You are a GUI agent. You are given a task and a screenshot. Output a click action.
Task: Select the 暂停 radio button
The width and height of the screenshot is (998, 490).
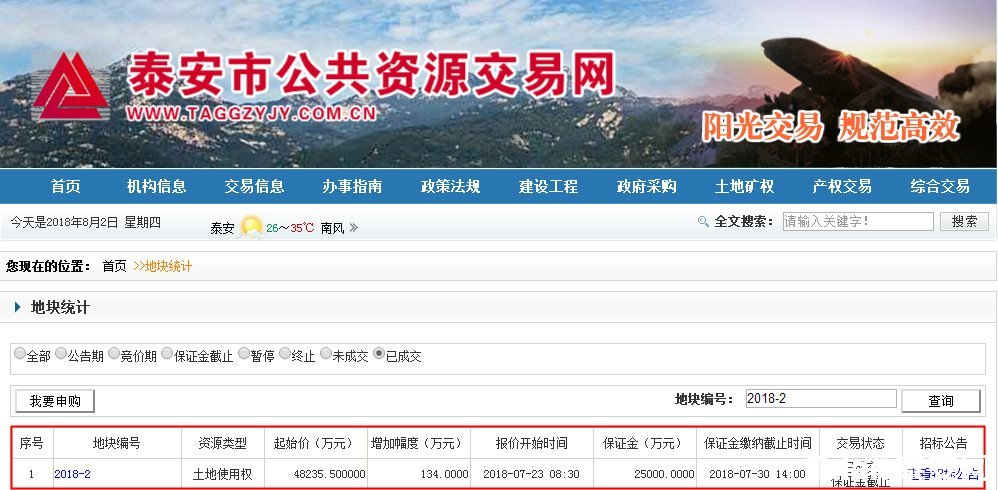point(244,353)
